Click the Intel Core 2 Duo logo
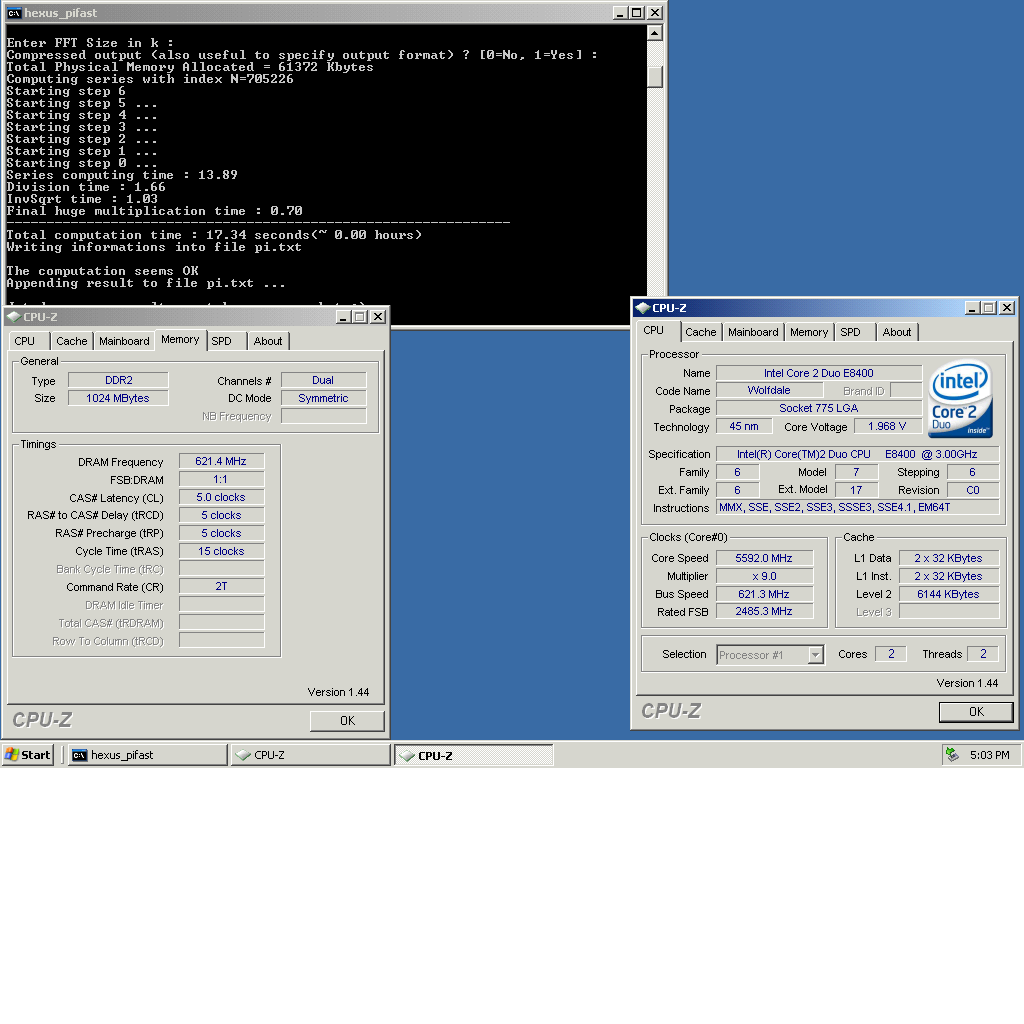This screenshot has width=1024, height=1024. click(960, 399)
